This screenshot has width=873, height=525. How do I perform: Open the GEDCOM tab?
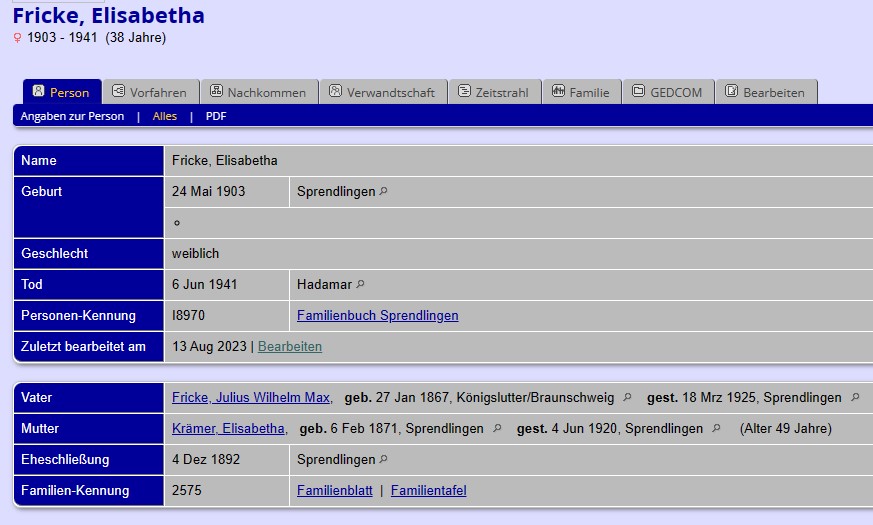tap(668, 92)
